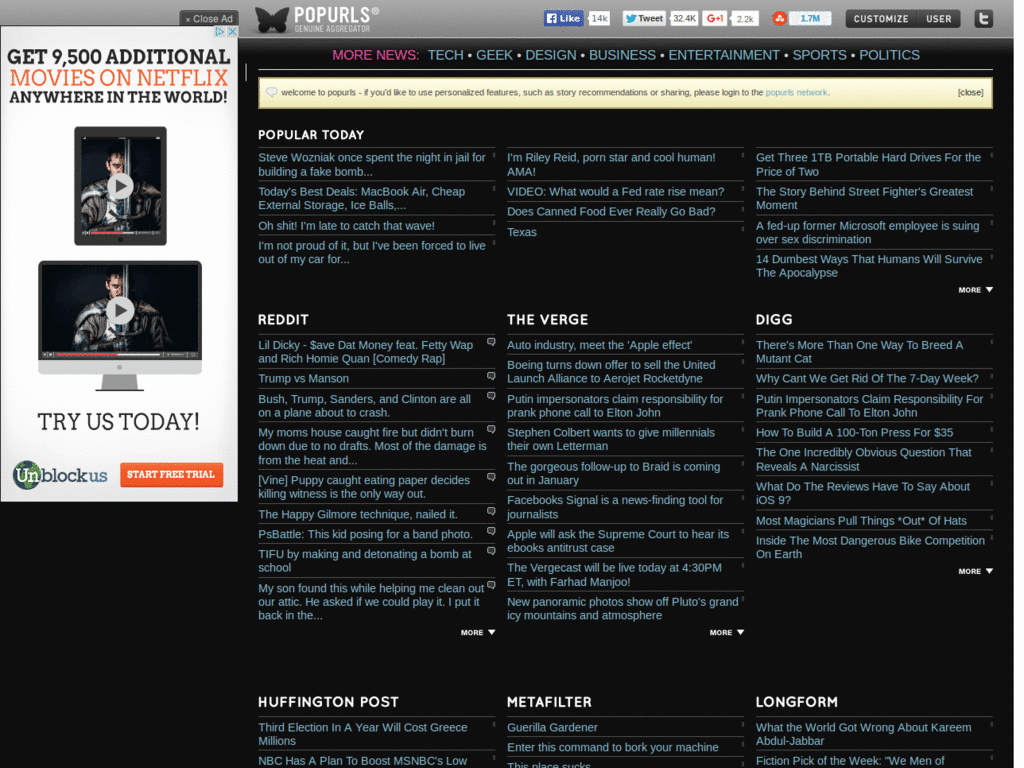Viewport: 1024px width, 768px height.
Task: Open the POLITICS news category
Action: (x=889, y=56)
